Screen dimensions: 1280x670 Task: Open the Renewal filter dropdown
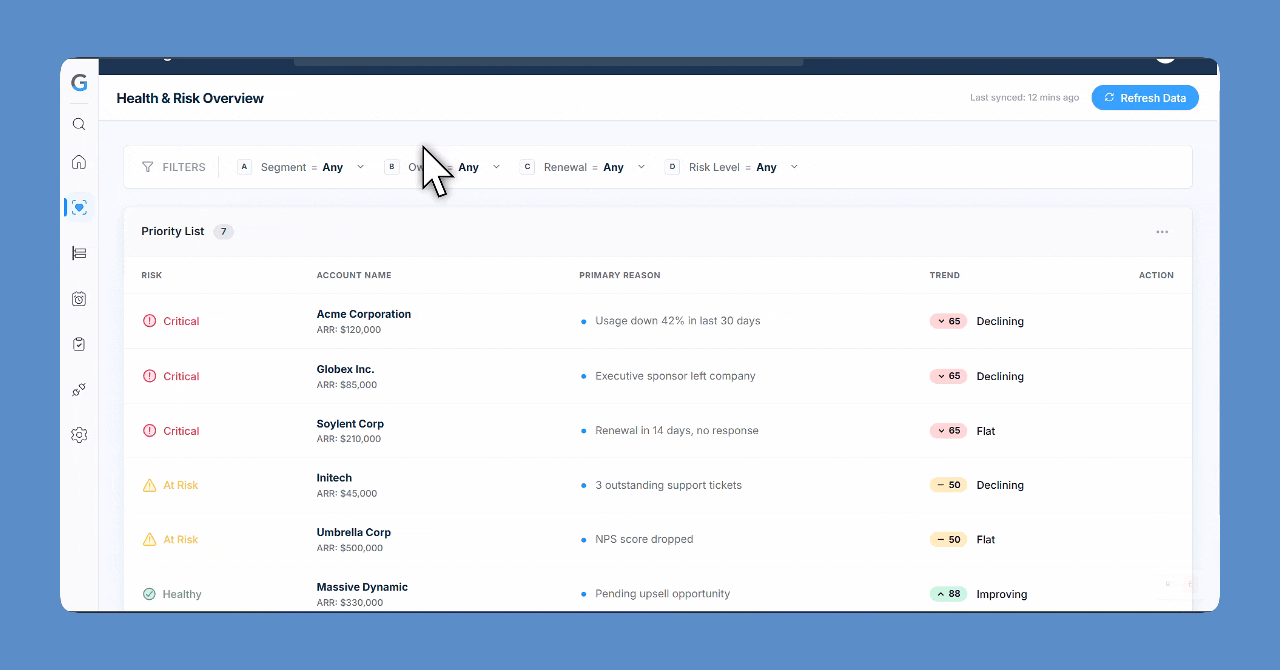pyautogui.click(x=583, y=167)
